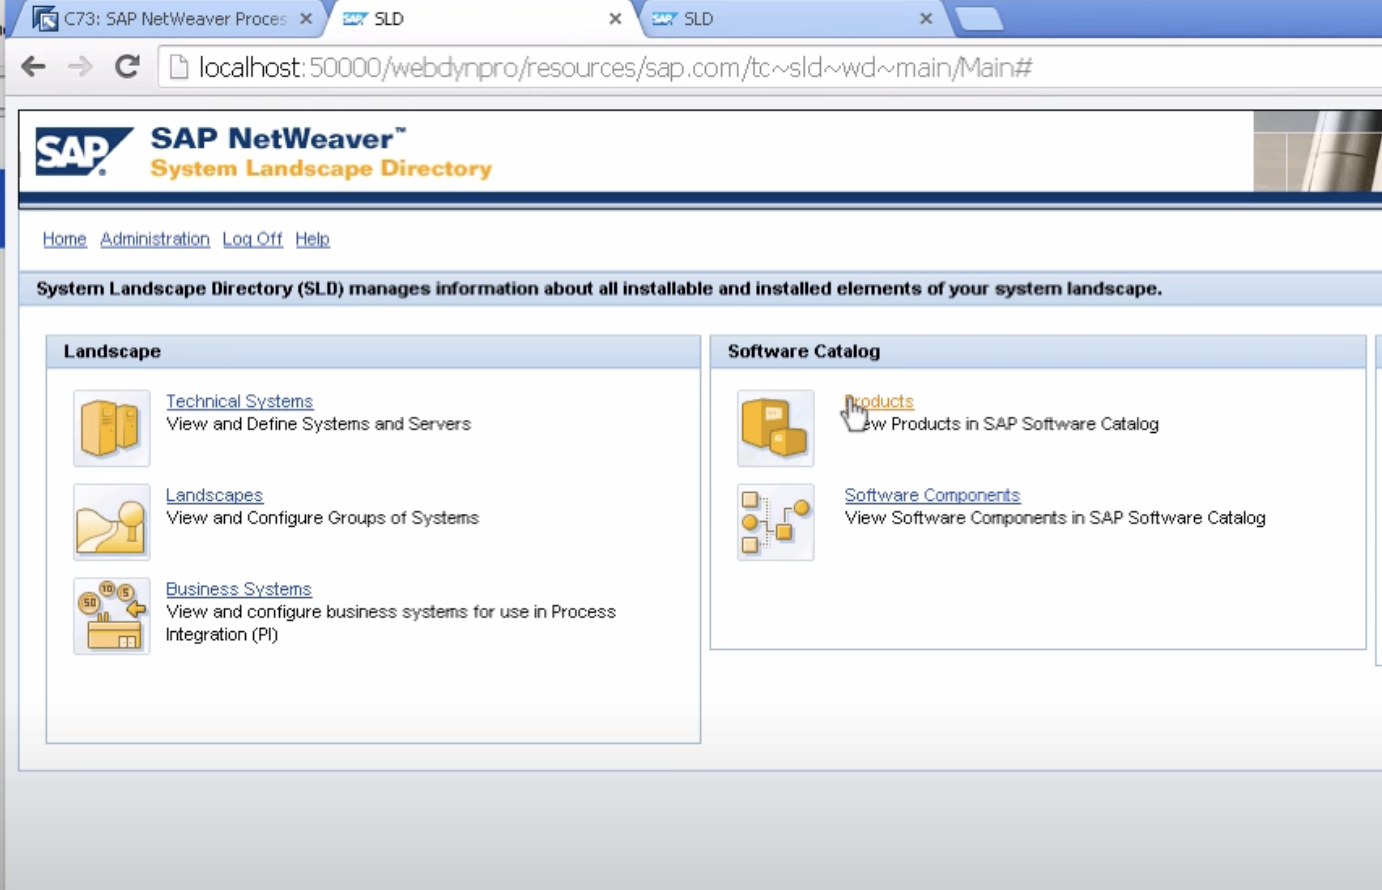The image size is (1382, 890).
Task: Open the Technical Systems link
Action: [x=239, y=401]
